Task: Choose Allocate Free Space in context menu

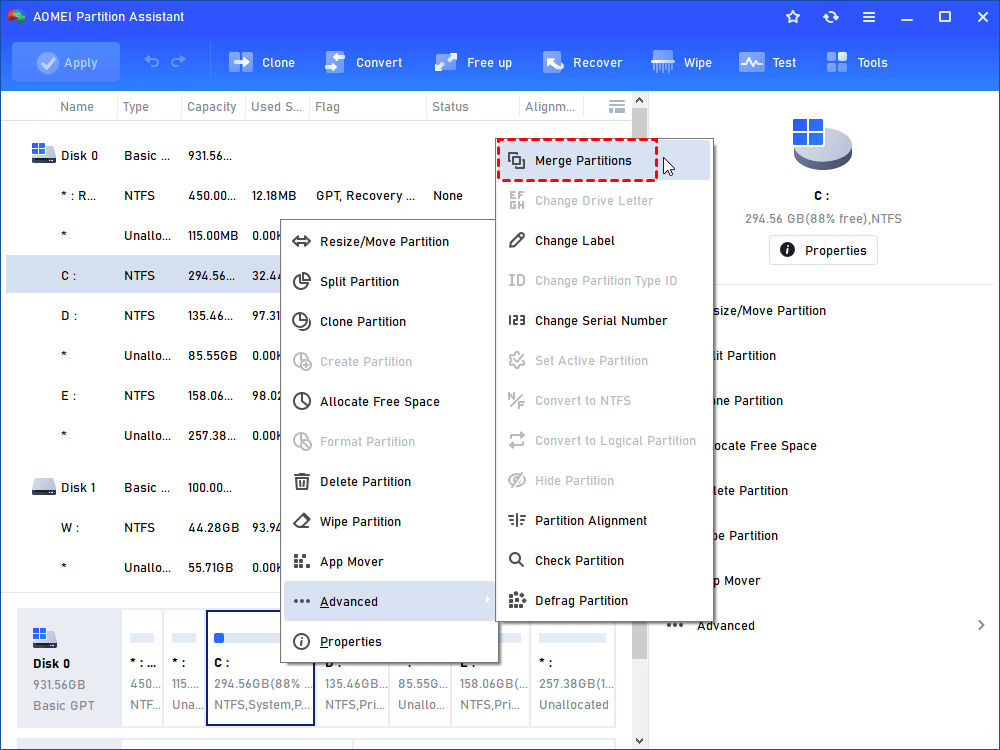Action: 388,402
